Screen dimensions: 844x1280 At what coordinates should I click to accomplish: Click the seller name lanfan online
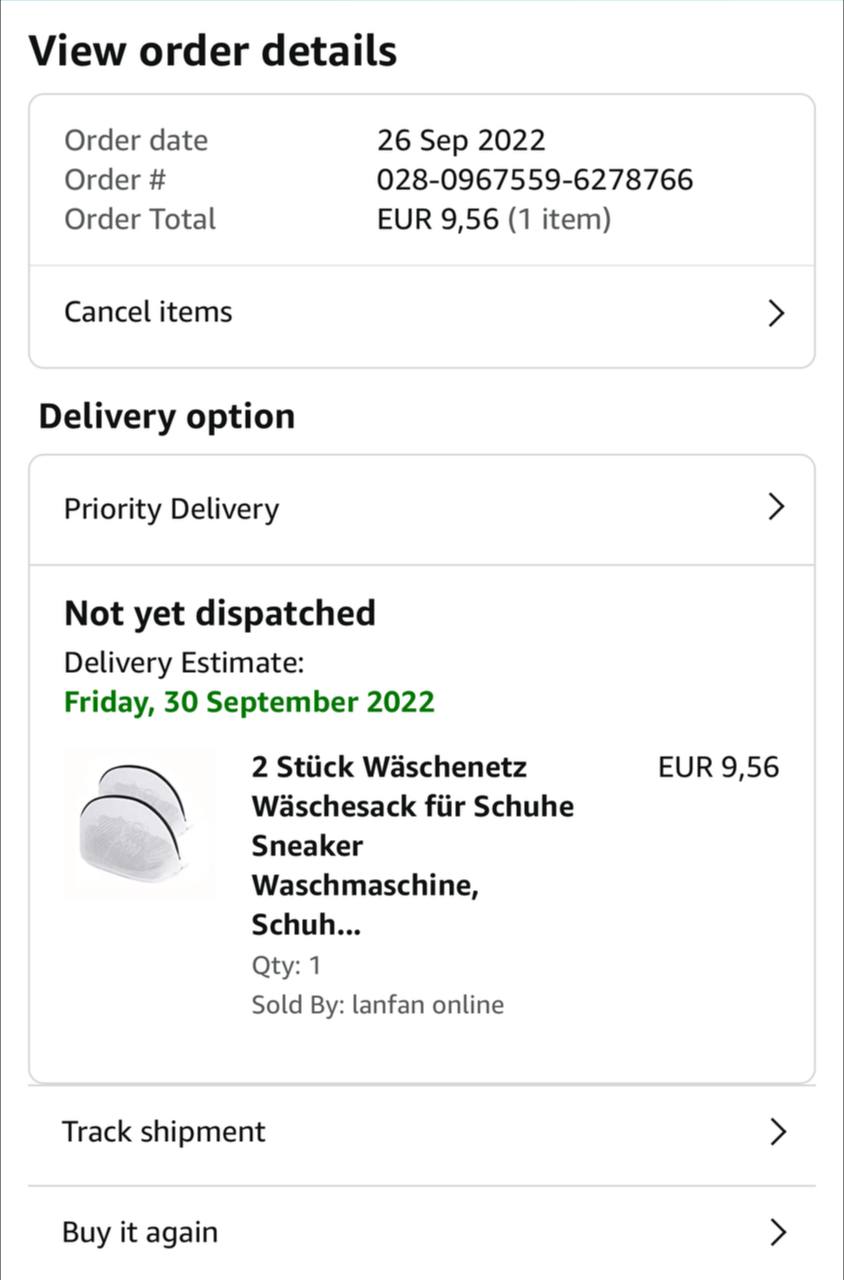427,1005
